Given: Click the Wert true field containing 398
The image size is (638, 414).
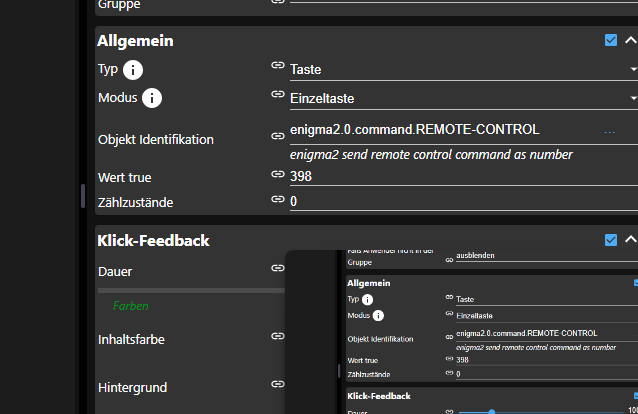Looking at the screenshot, I should point(460,176).
